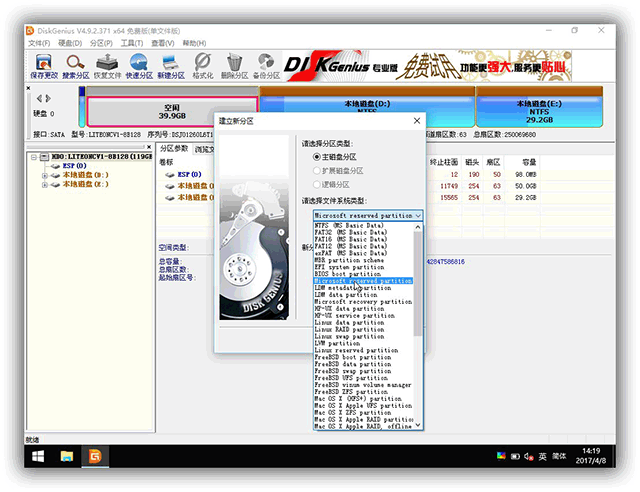Choose MBR partition scheme in list
640x492 pixels.
(x=363, y=260)
